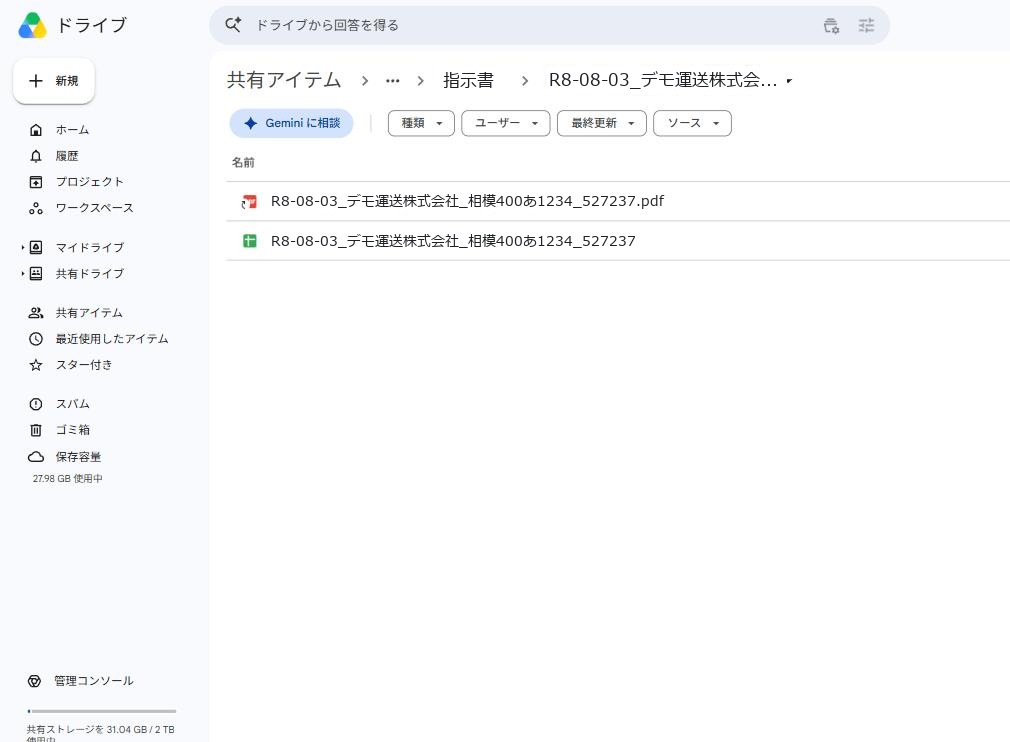Open プロジェクト in sidebar
The image size is (1010, 742).
tap(90, 182)
